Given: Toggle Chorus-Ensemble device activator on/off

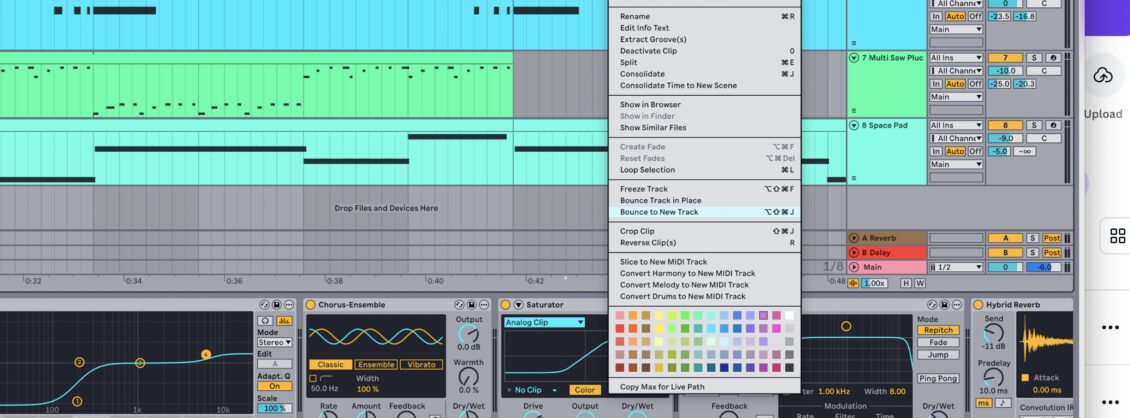Looking at the screenshot, I should pyautogui.click(x=311, y=304).
